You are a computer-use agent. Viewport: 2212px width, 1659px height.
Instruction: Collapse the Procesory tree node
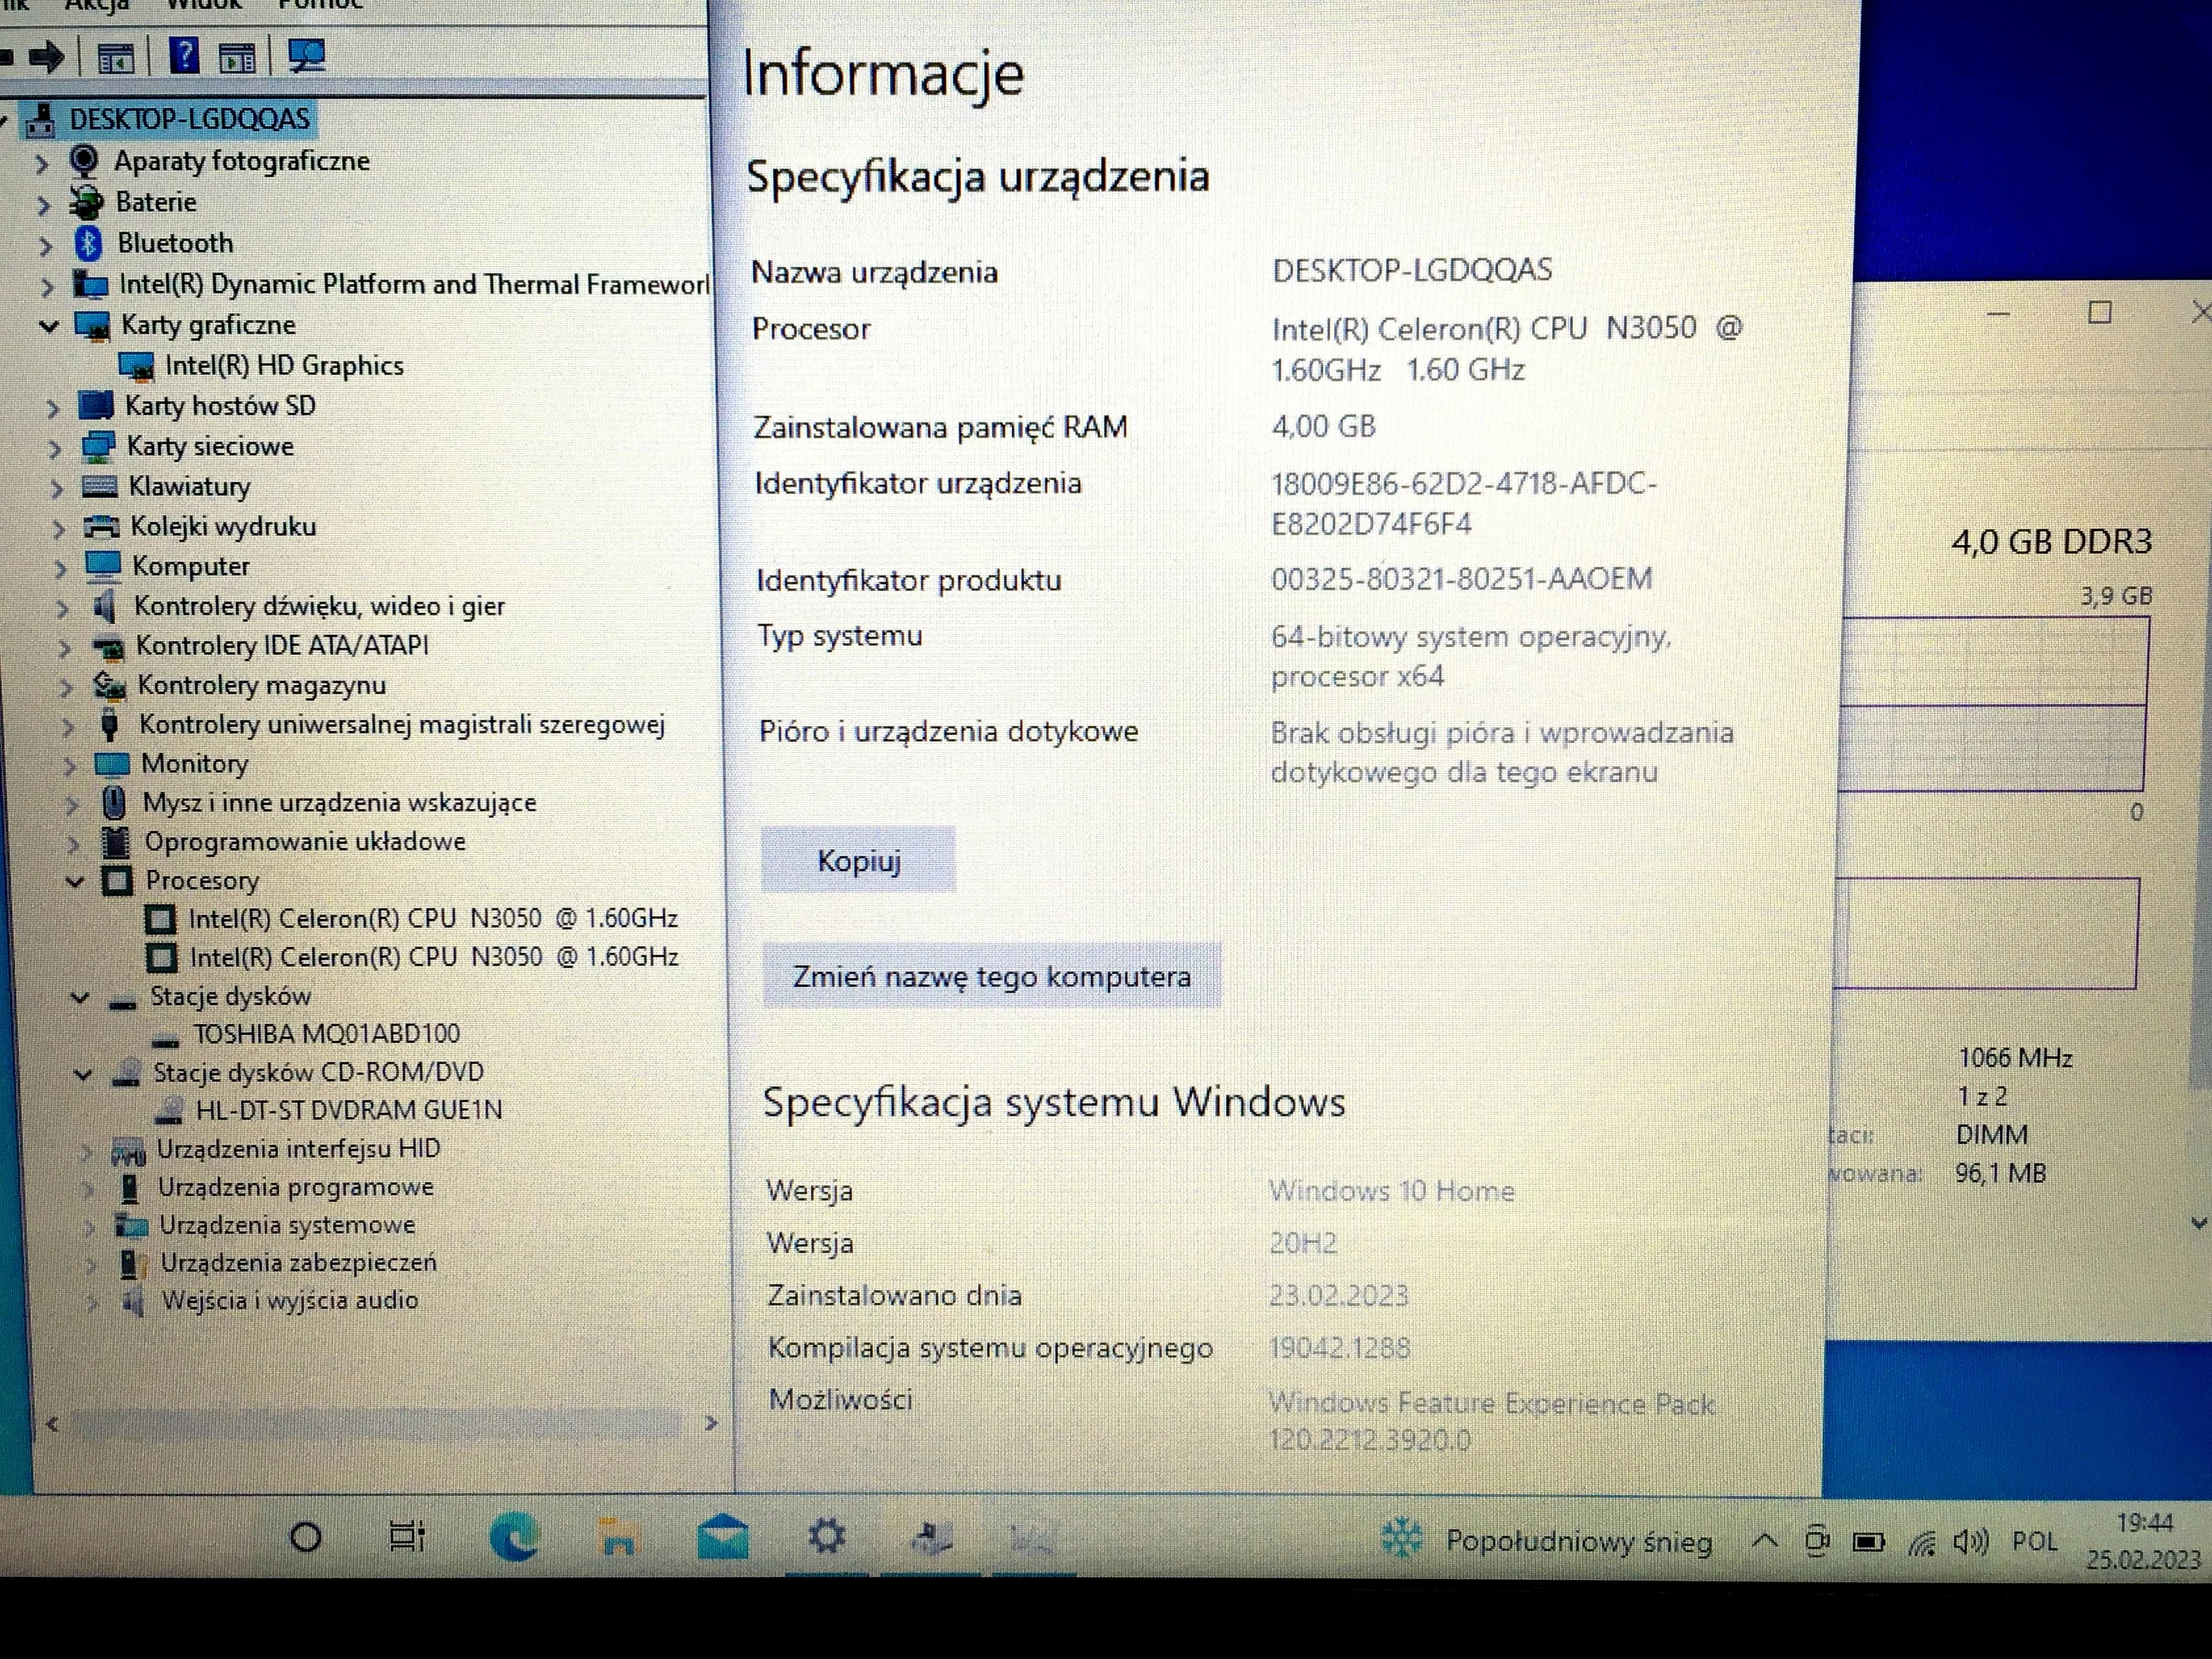click(76, 880)
